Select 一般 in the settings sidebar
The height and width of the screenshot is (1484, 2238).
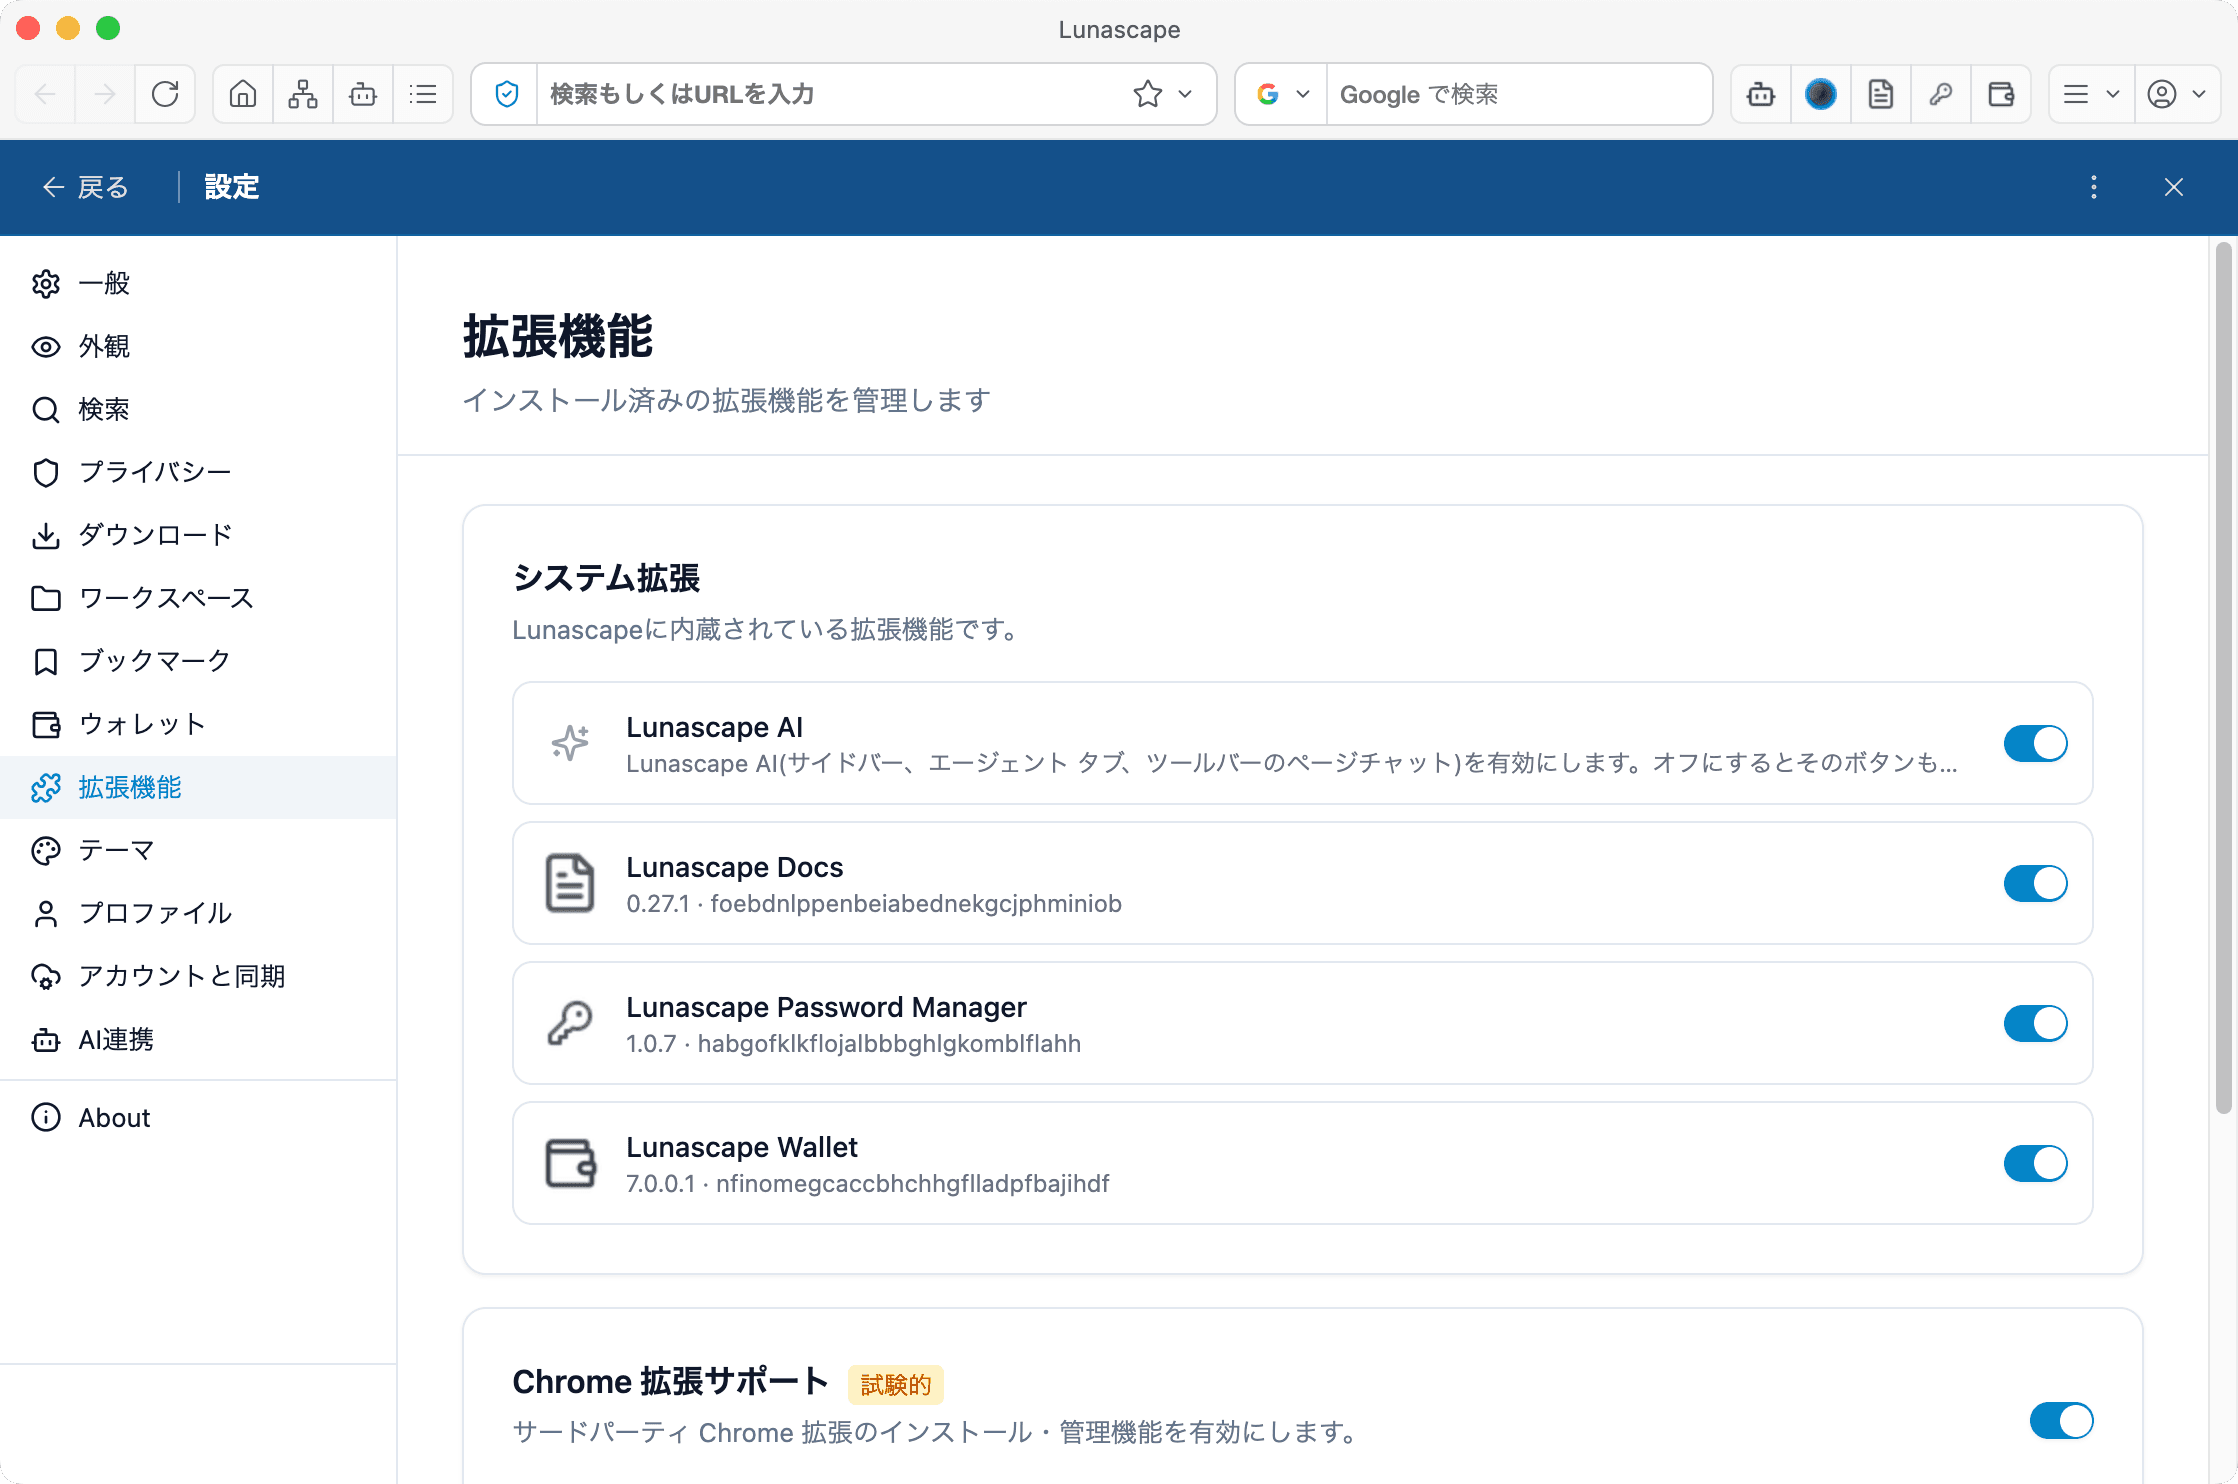coord(198,283)
